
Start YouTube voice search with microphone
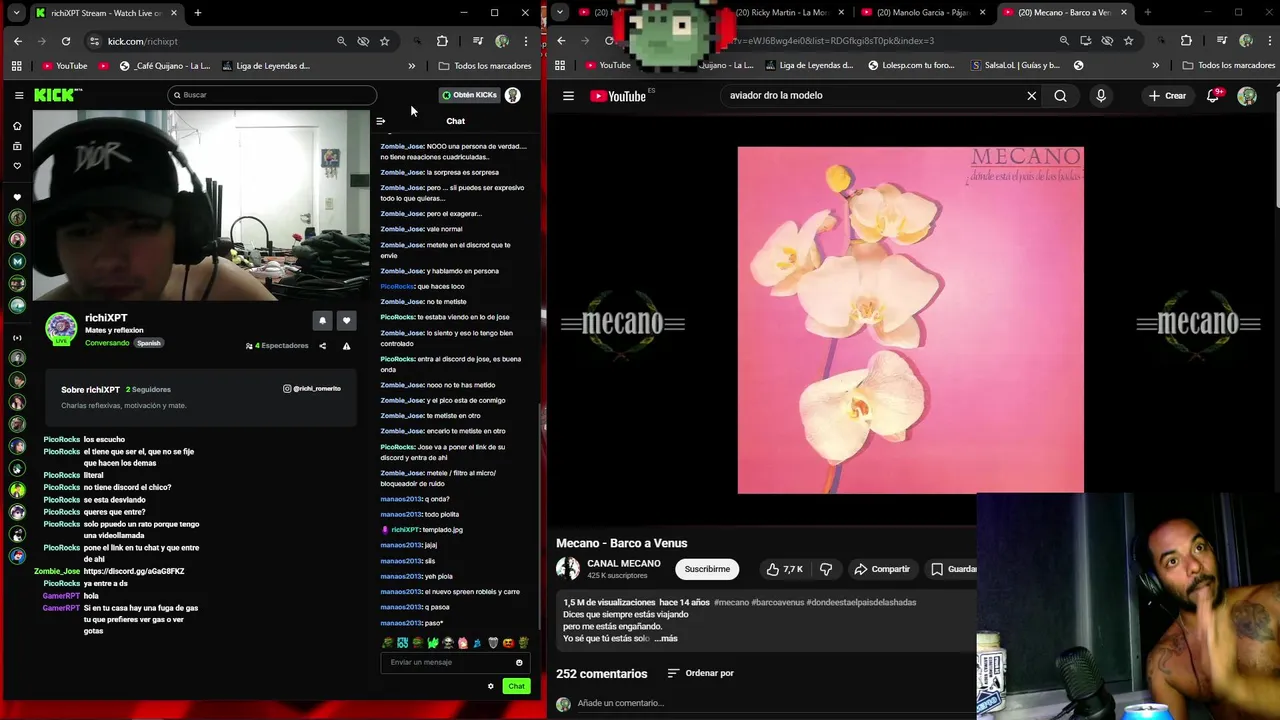(x=1101, y=96)
